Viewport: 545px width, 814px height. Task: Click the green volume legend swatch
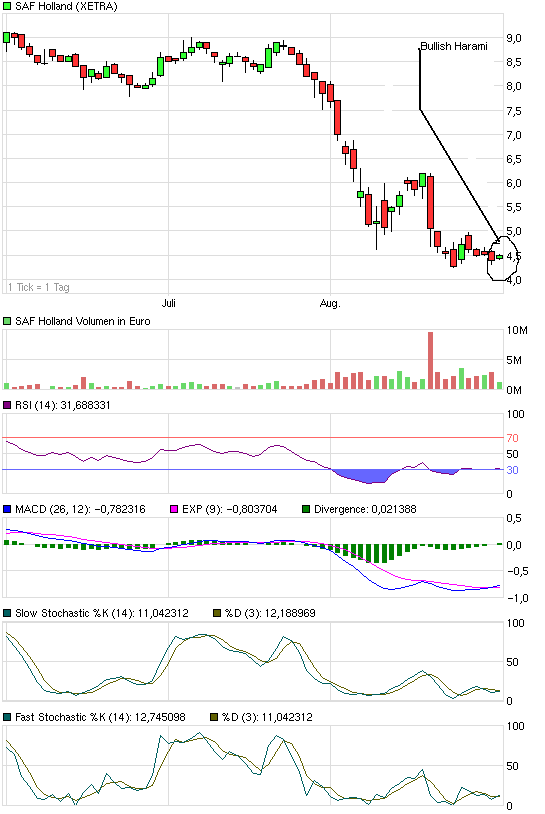7,321
